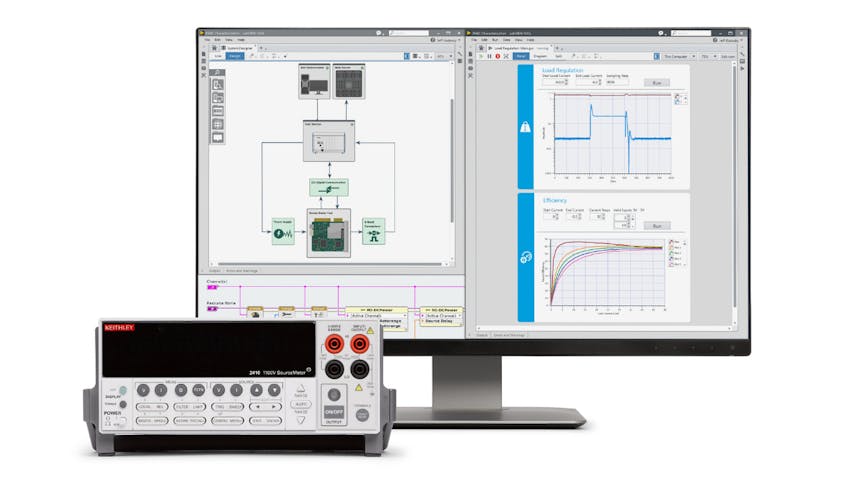This screenshot has height=478, width=850.
Task: Open the zoom percentage dropdown in the right window
Action: 712,56
